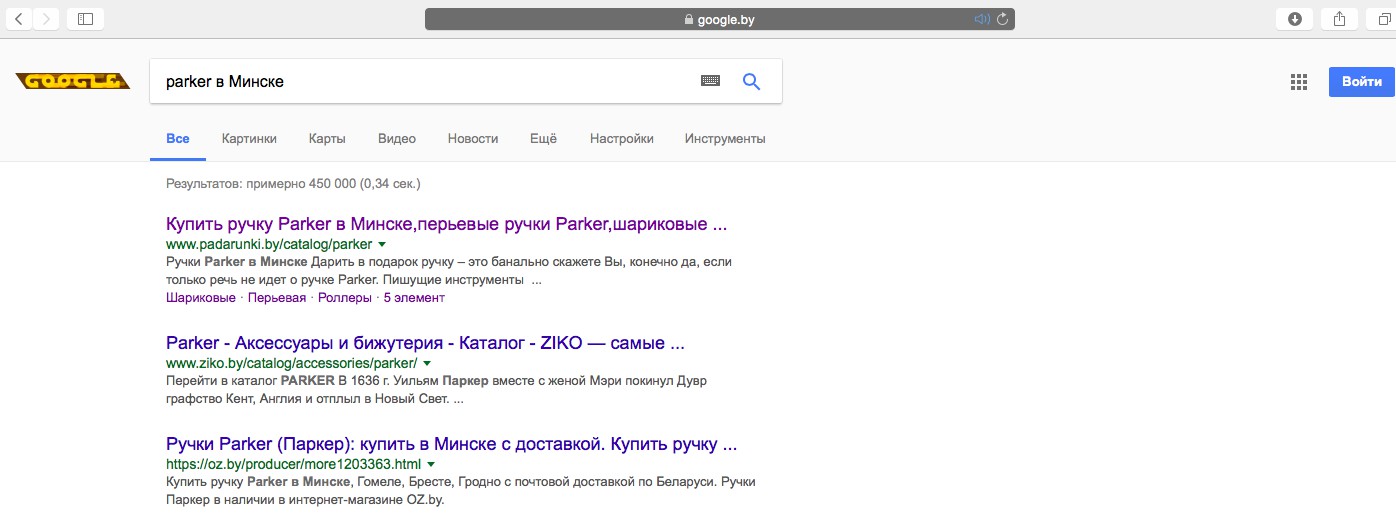This screenshot has width=1396, height=527.
Task: Click the search field with 'parker в Минске'
Action: click(420, 81)
